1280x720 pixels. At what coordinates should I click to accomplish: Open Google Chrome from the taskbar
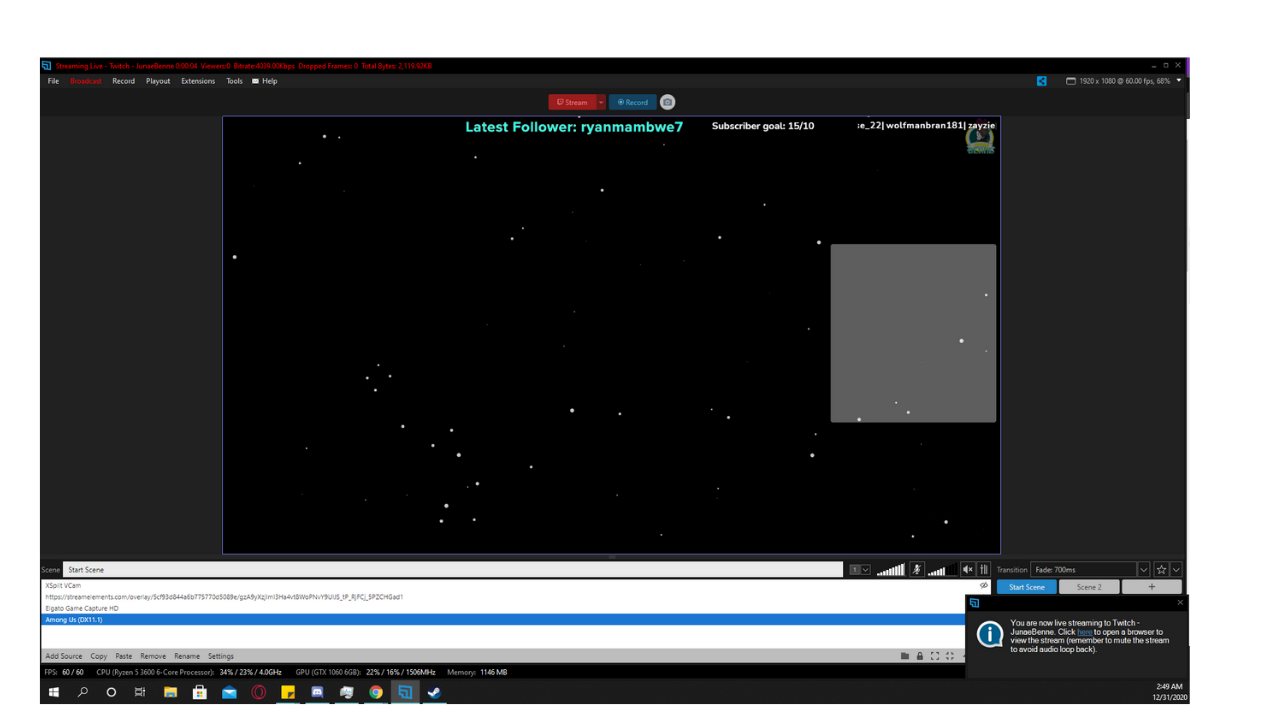[x=376, y=692]
